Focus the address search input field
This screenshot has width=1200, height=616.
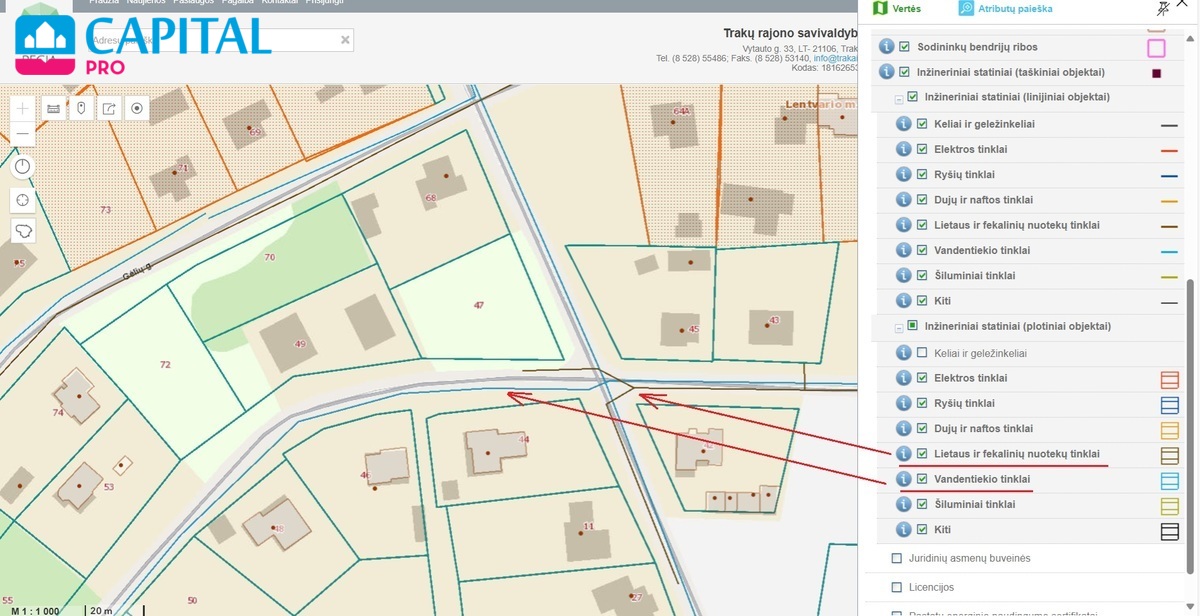pos(213,40)
